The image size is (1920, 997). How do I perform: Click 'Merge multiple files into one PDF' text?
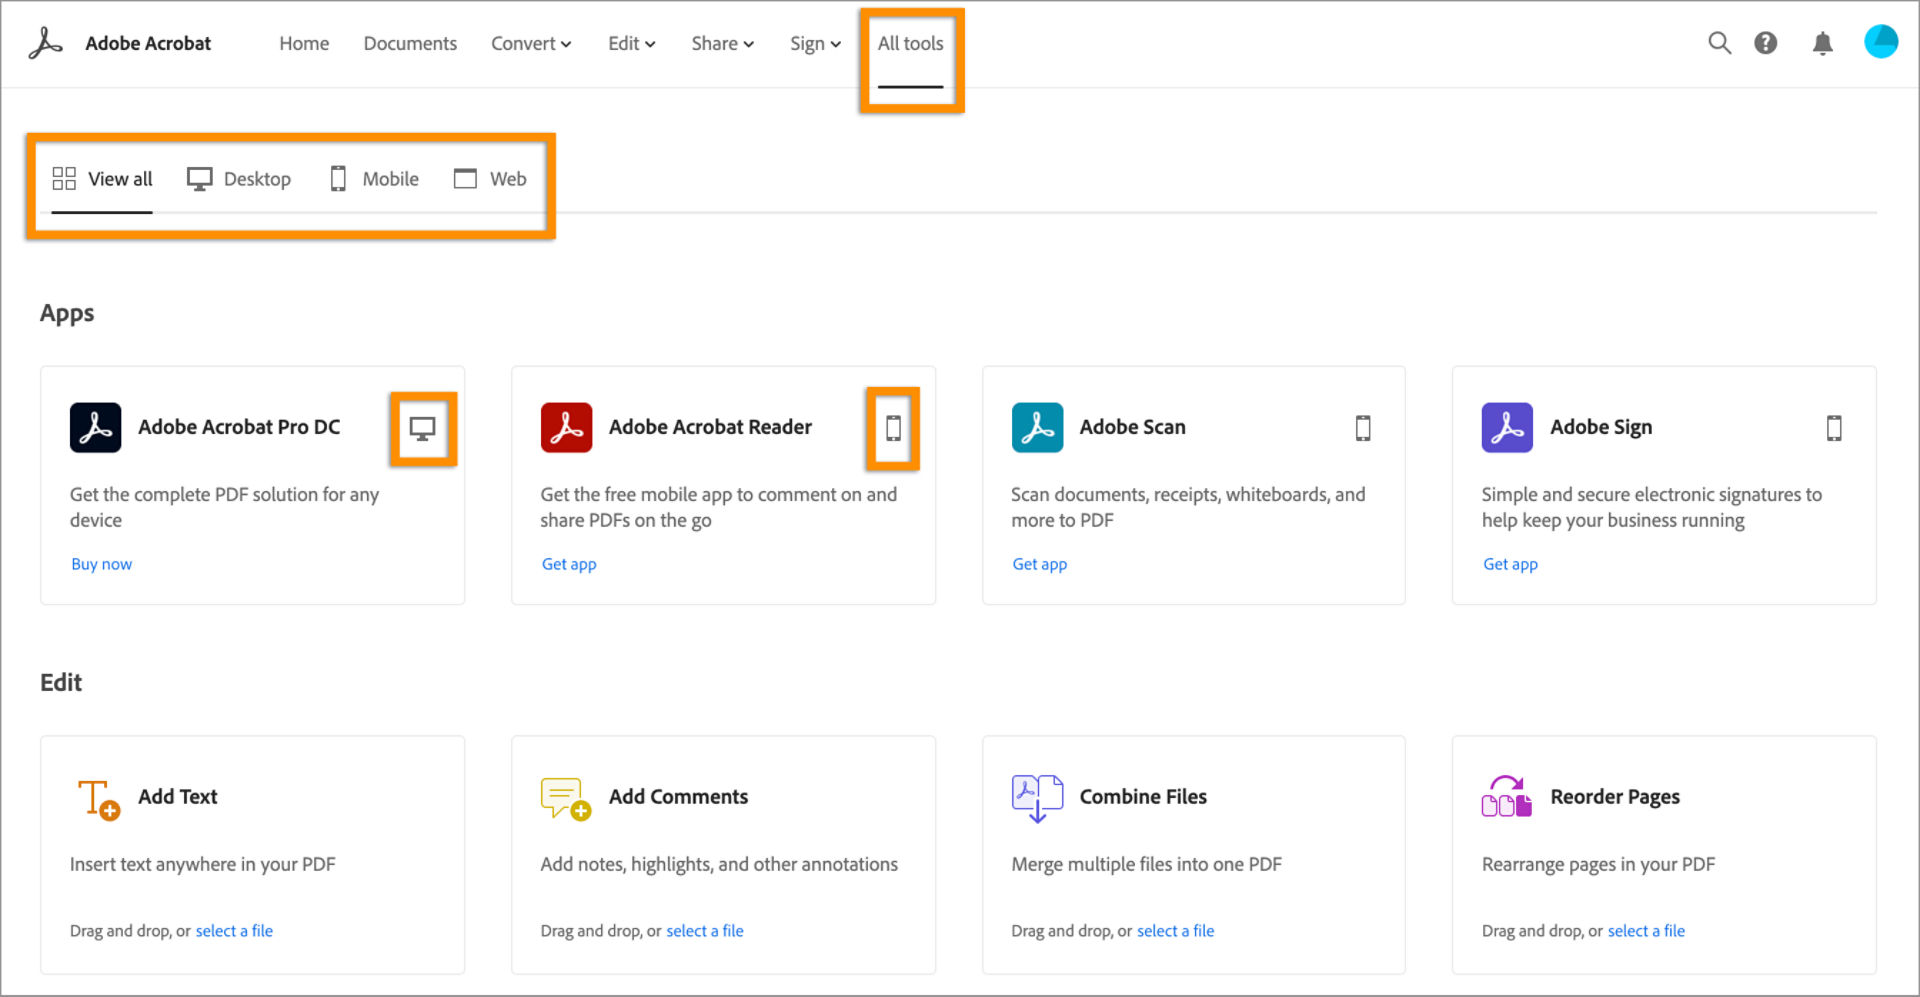tap(1146, 864)
